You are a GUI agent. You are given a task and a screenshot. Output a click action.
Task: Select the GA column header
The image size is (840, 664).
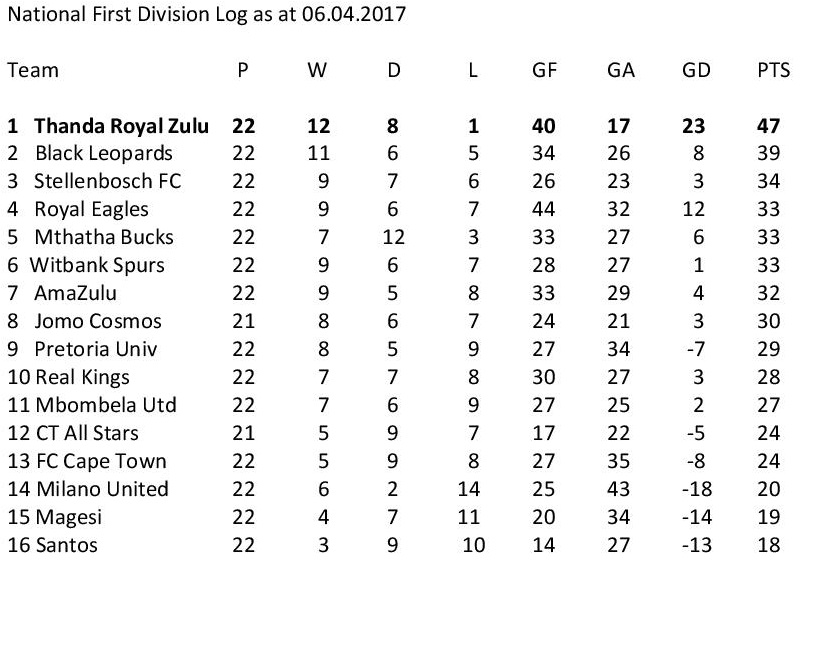pyautogui.click(x=620, y=70)
